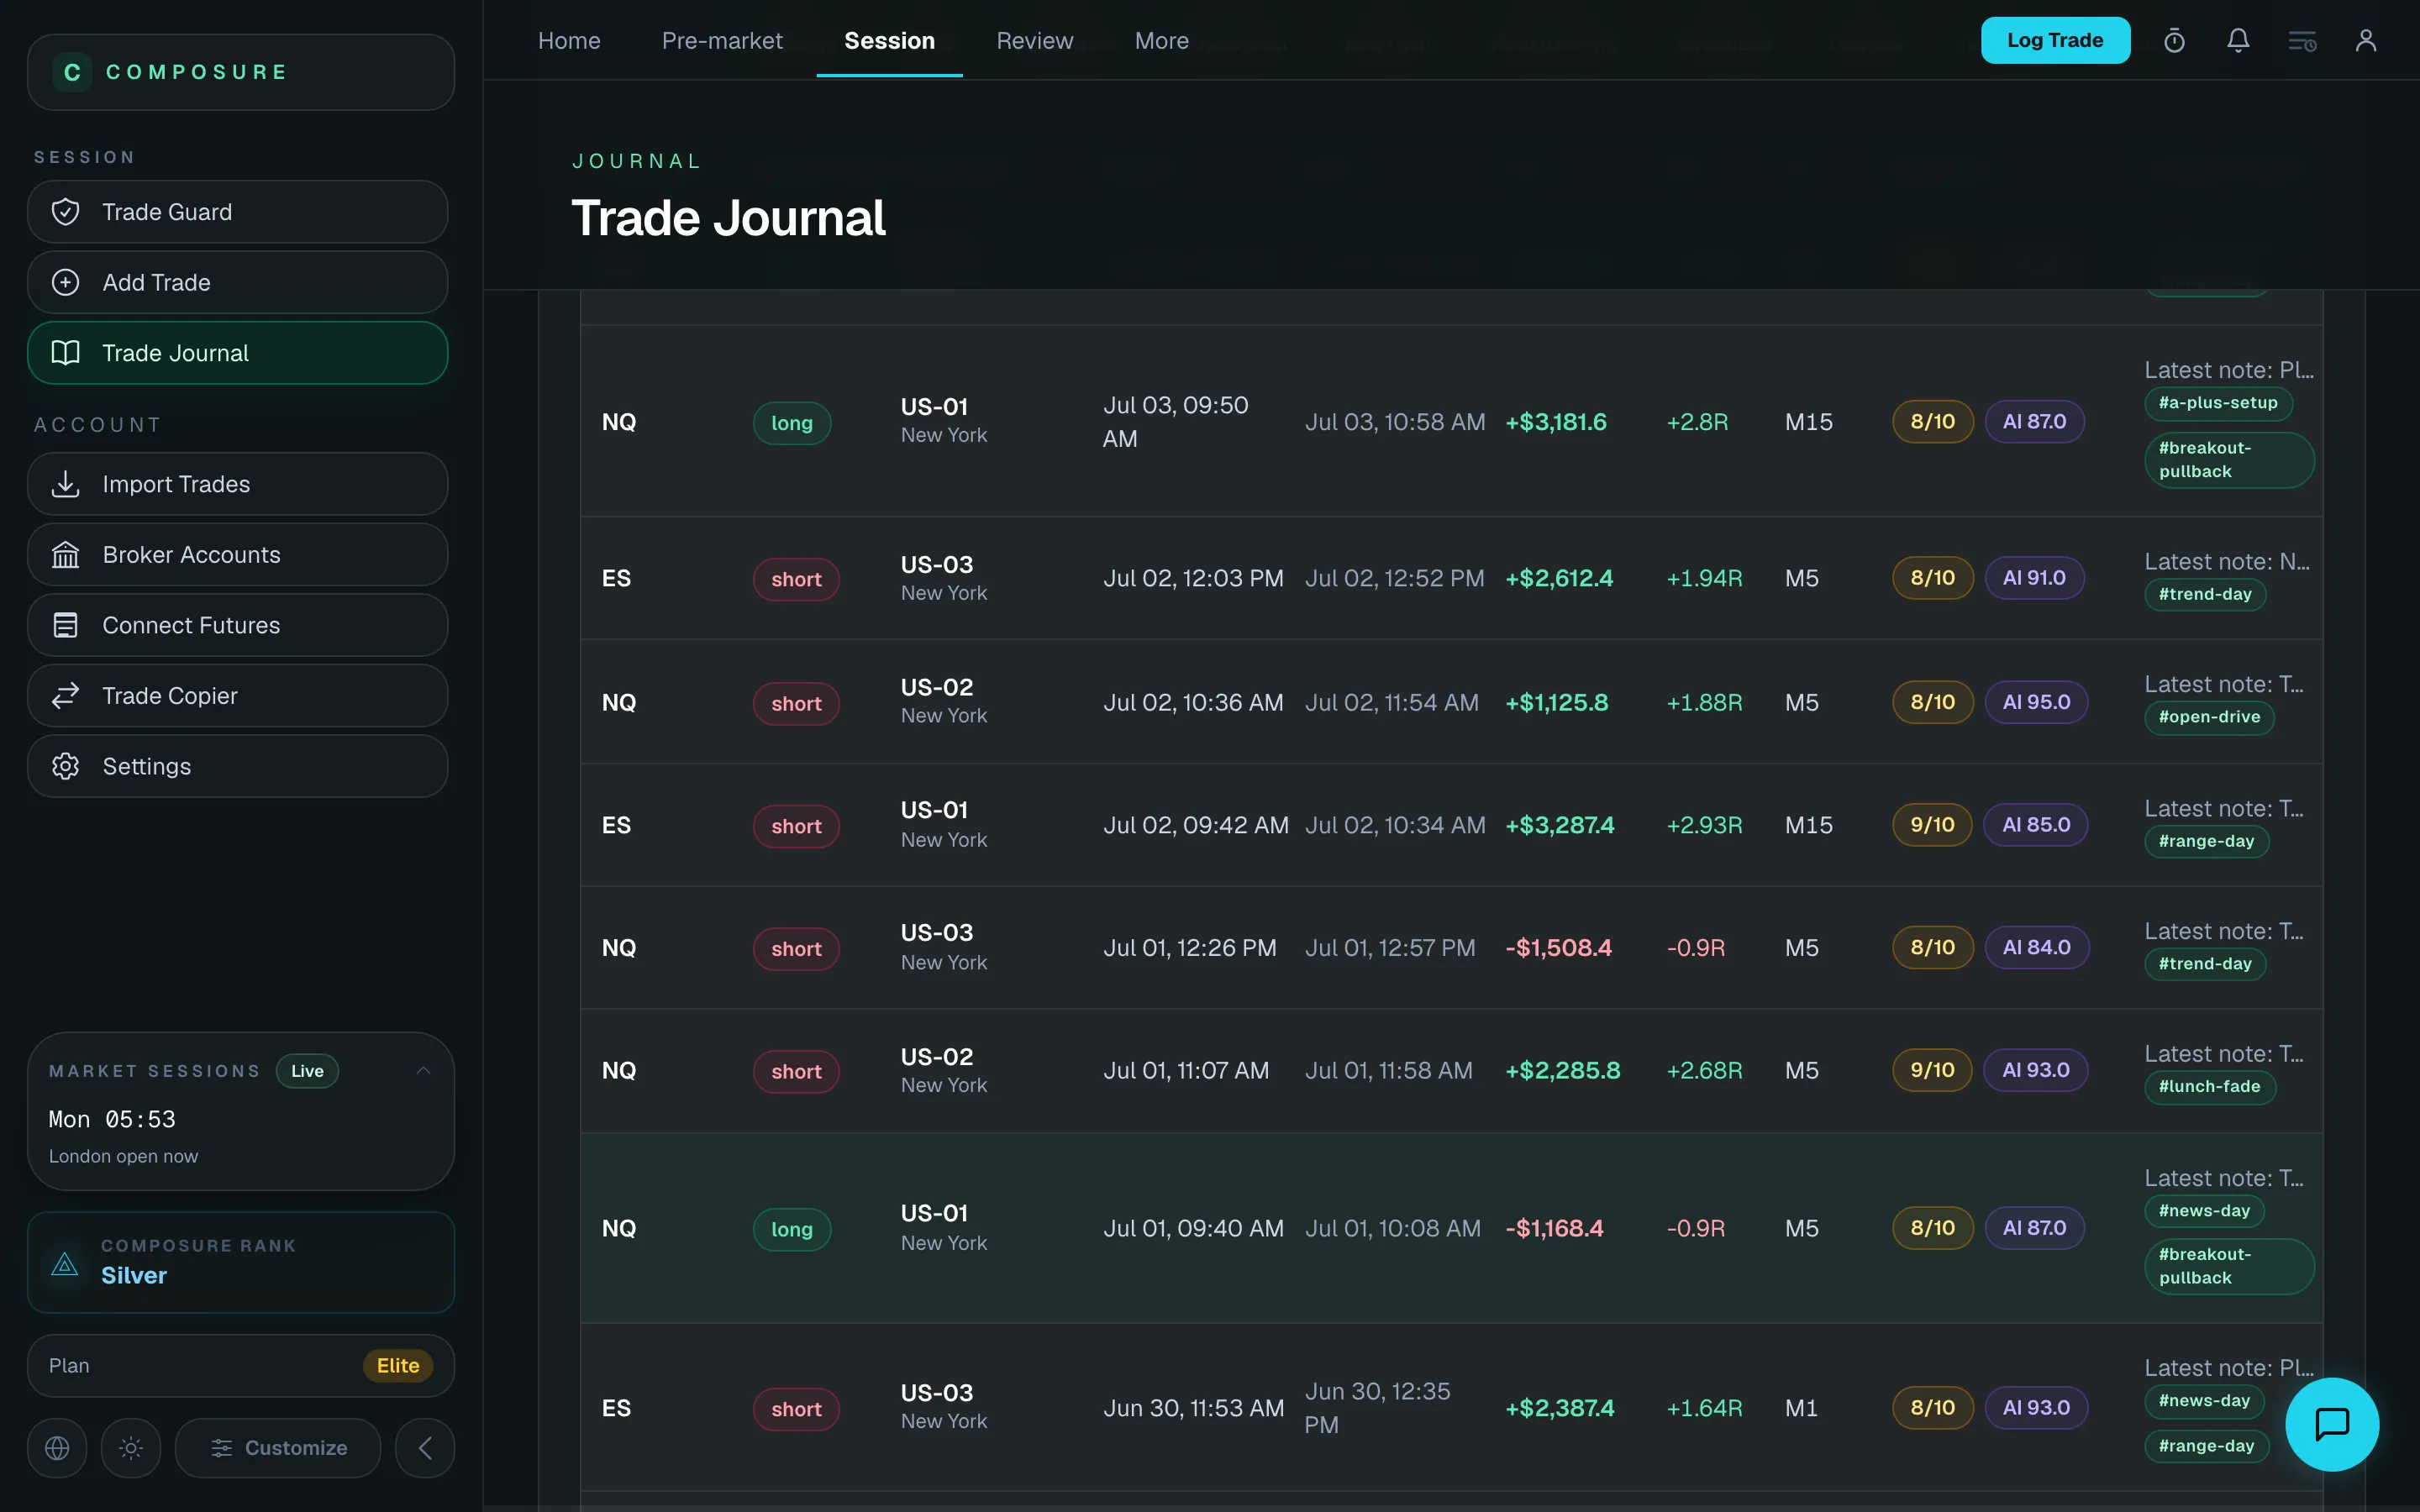Click the Trade Journal book icon
The width and height of the screenshot is (2420, 1512).
click(66, 353)
